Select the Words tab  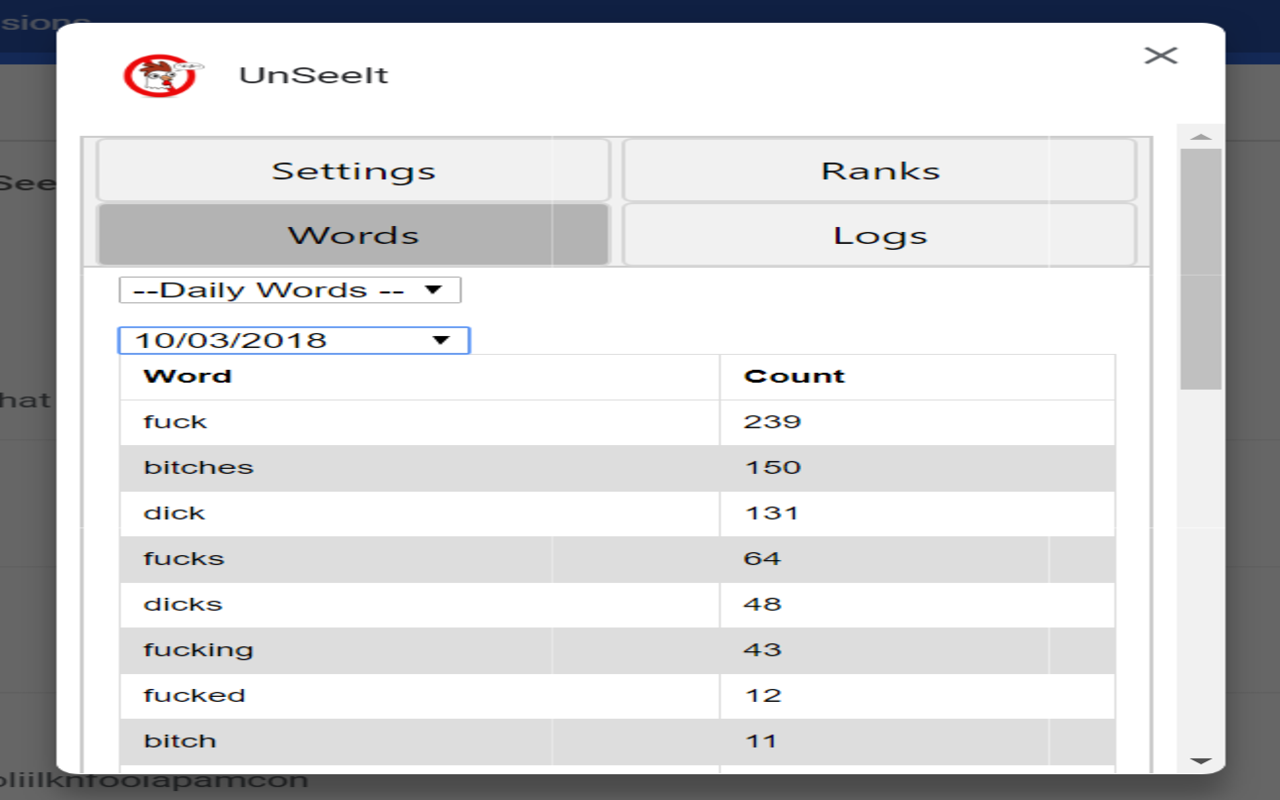pos(353,236)
